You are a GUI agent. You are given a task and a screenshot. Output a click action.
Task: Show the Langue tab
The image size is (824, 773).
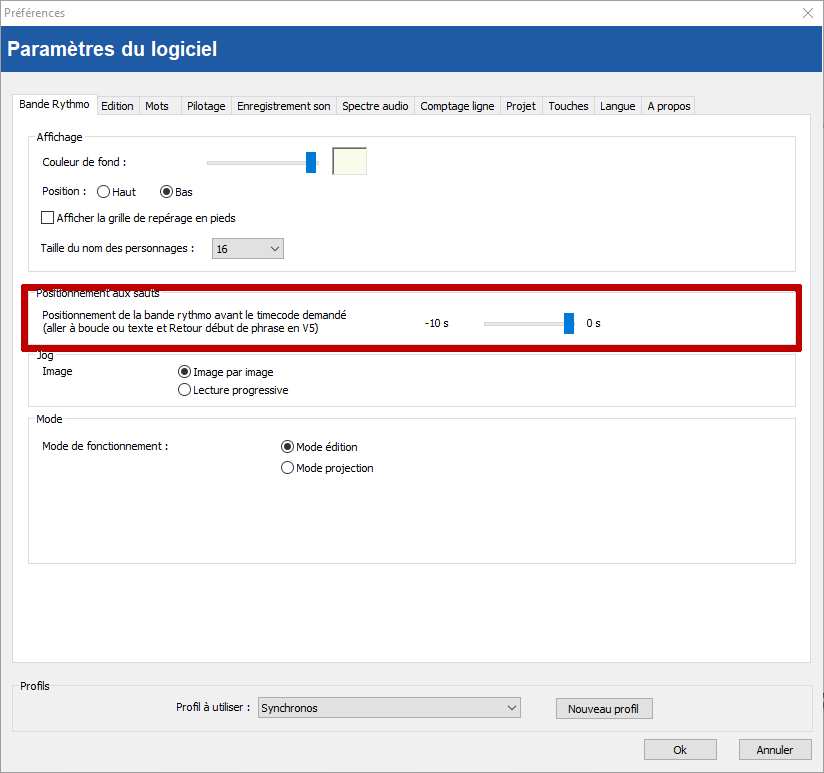pos(617,106)
